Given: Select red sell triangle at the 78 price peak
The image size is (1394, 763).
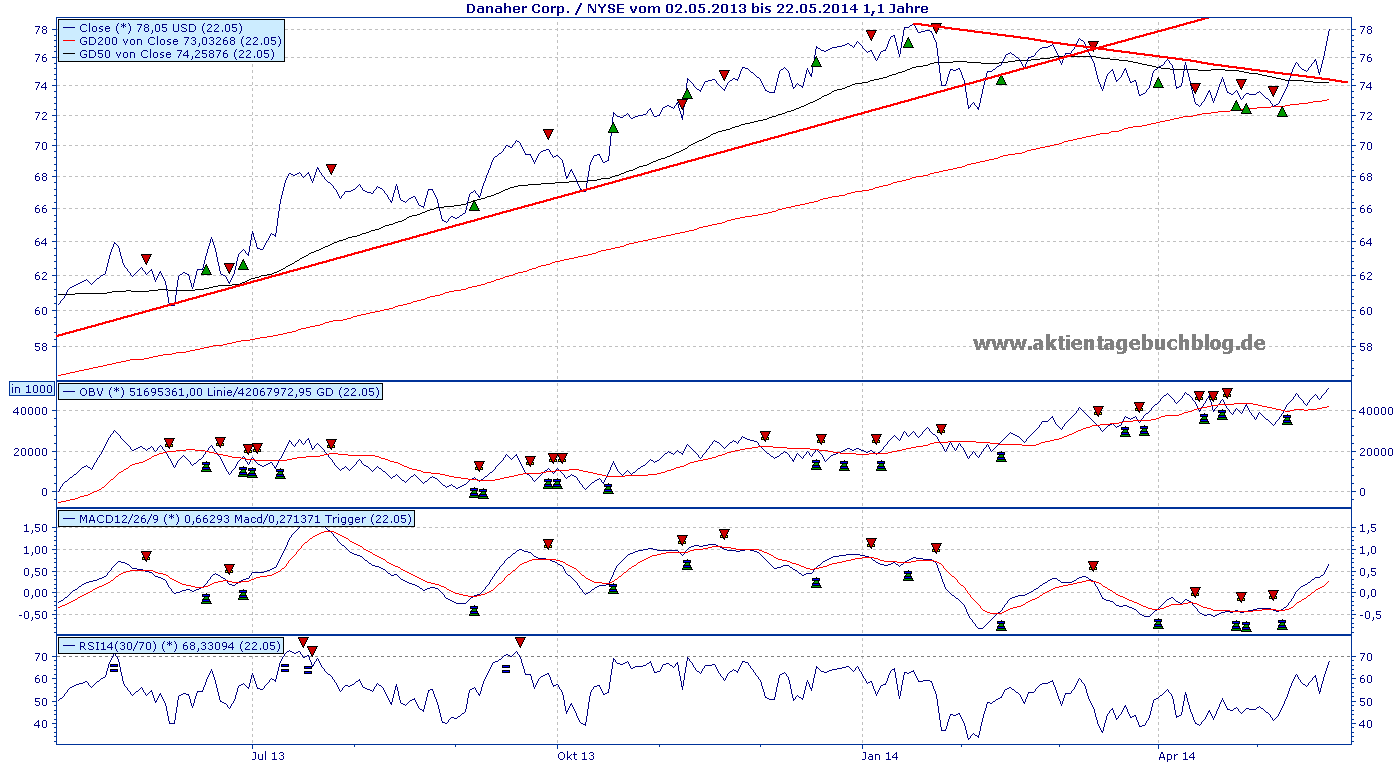Looking at the screenshot, I should click(x=935, y=28).
